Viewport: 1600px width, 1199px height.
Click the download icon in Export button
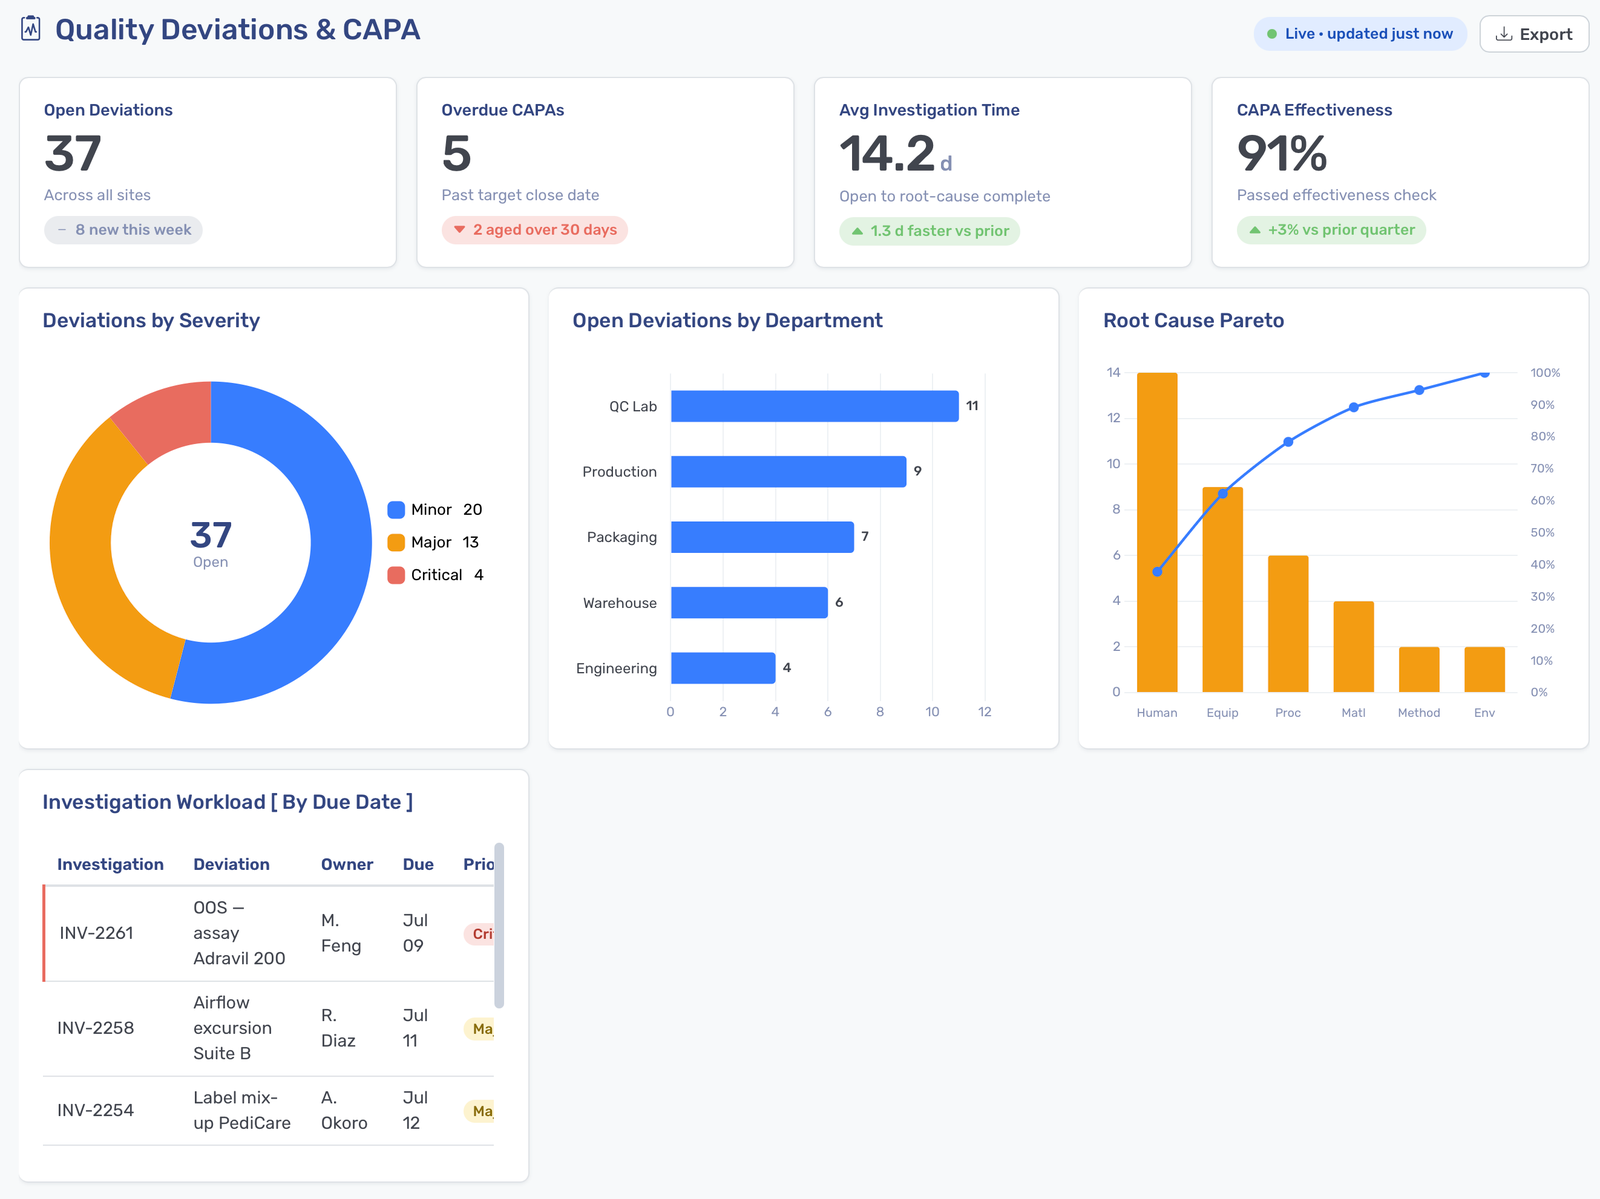pyautogui.click(x=1504, y=34)
